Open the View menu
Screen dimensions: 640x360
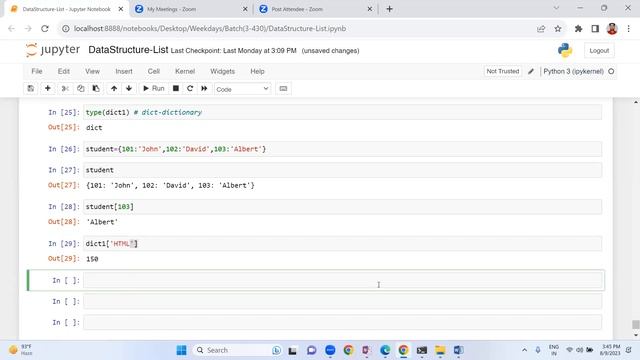coord(92,71)
